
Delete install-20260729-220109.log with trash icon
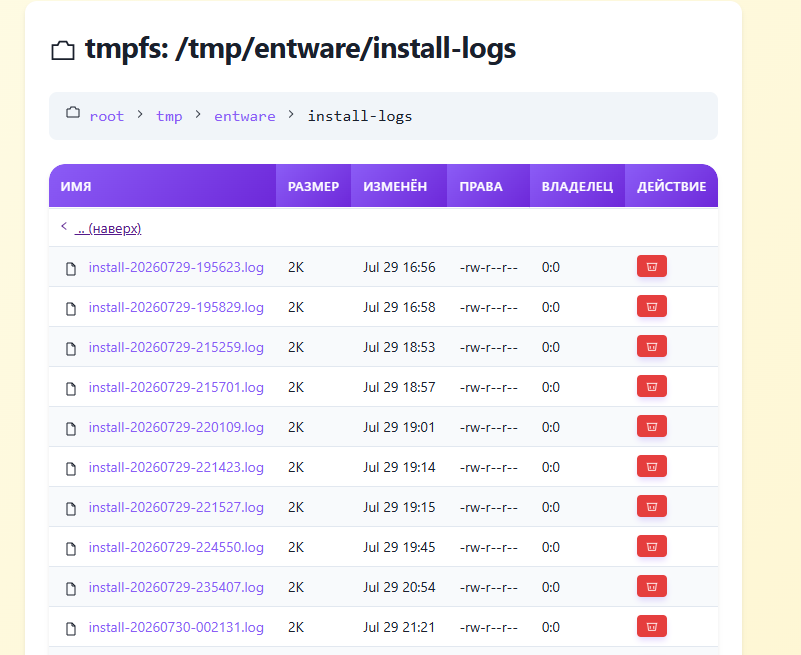click(651, 427)
